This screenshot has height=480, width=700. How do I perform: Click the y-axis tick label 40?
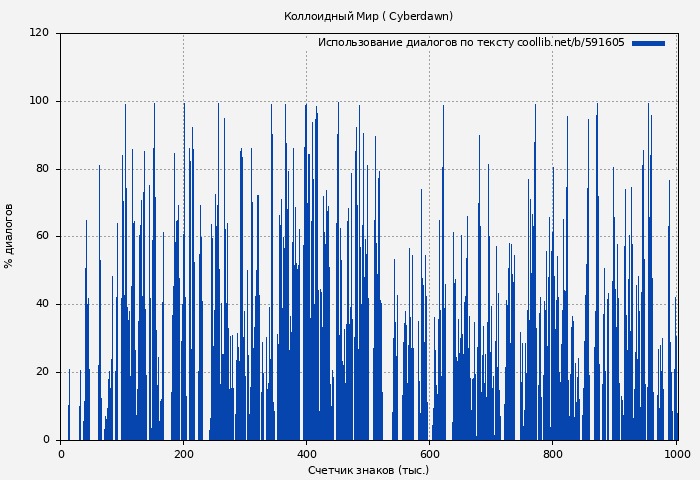[42, 304]
